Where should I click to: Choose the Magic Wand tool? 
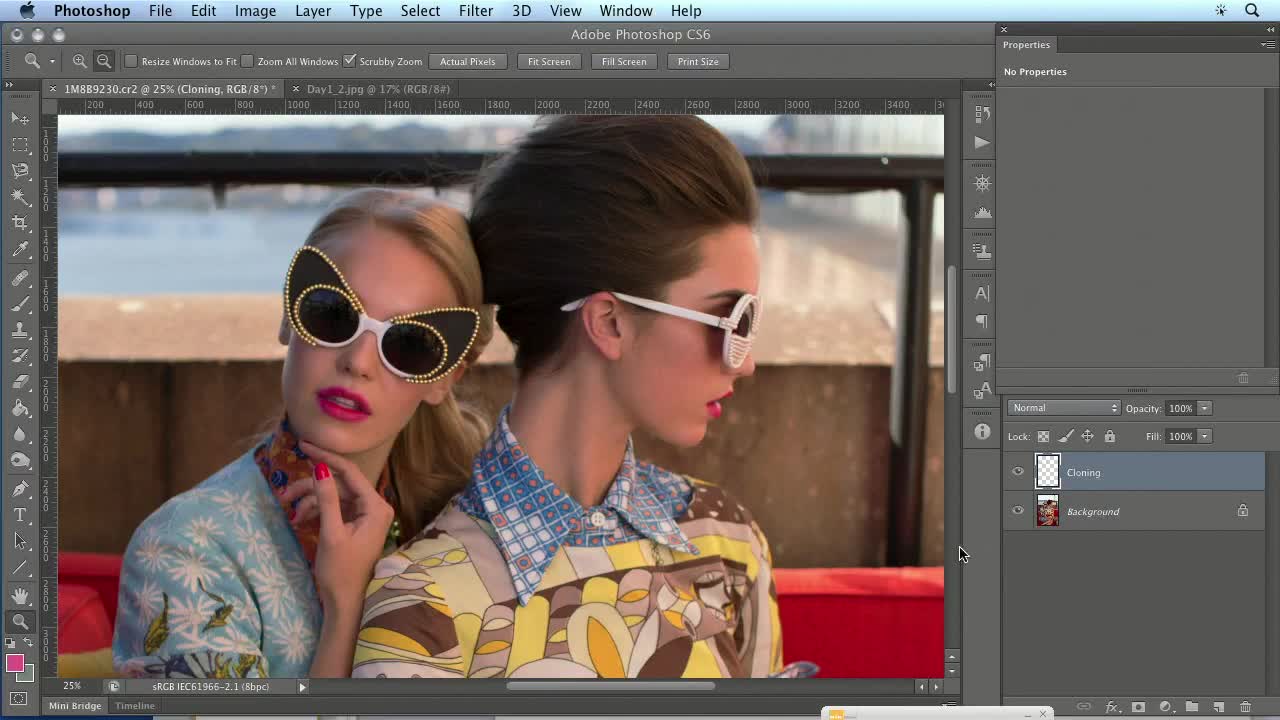click(x=20, y=197)
